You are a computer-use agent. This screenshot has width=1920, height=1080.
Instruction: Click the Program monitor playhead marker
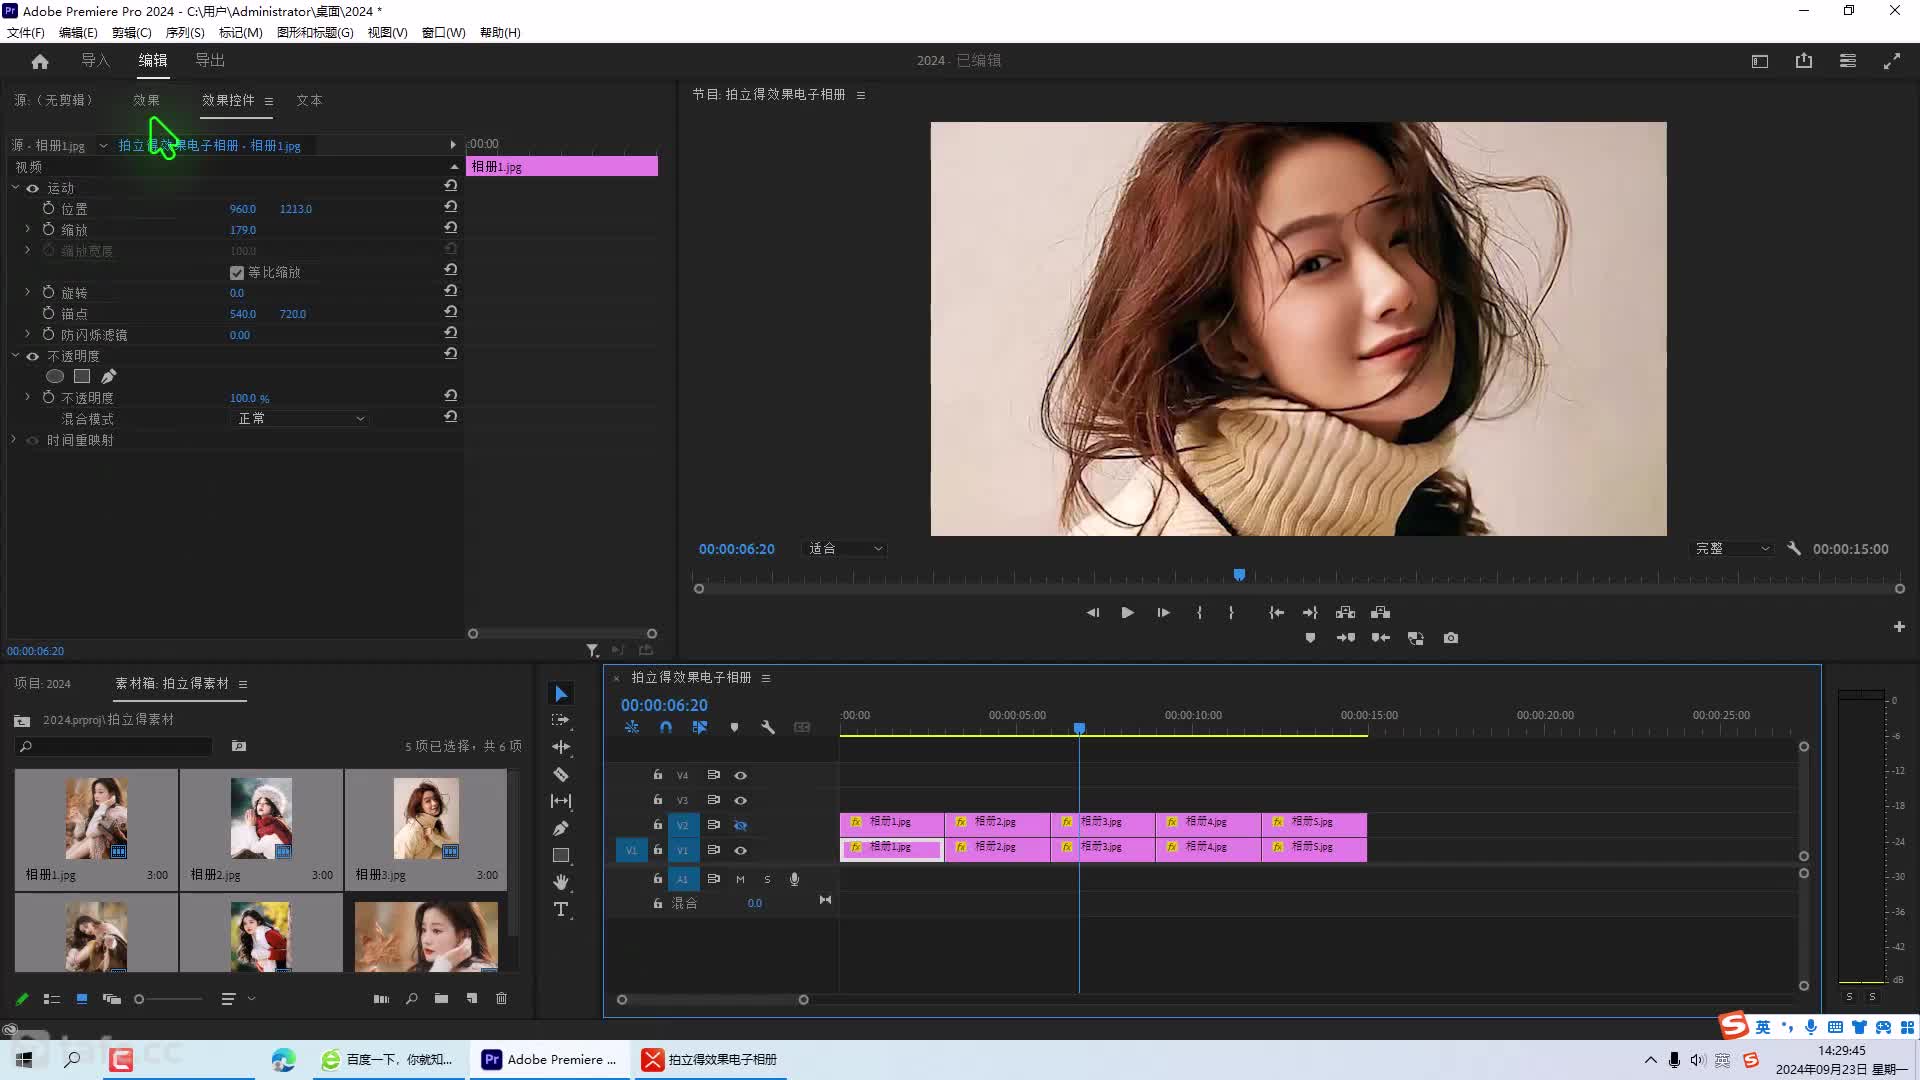pyautogui.click(x=1239, y=575)
